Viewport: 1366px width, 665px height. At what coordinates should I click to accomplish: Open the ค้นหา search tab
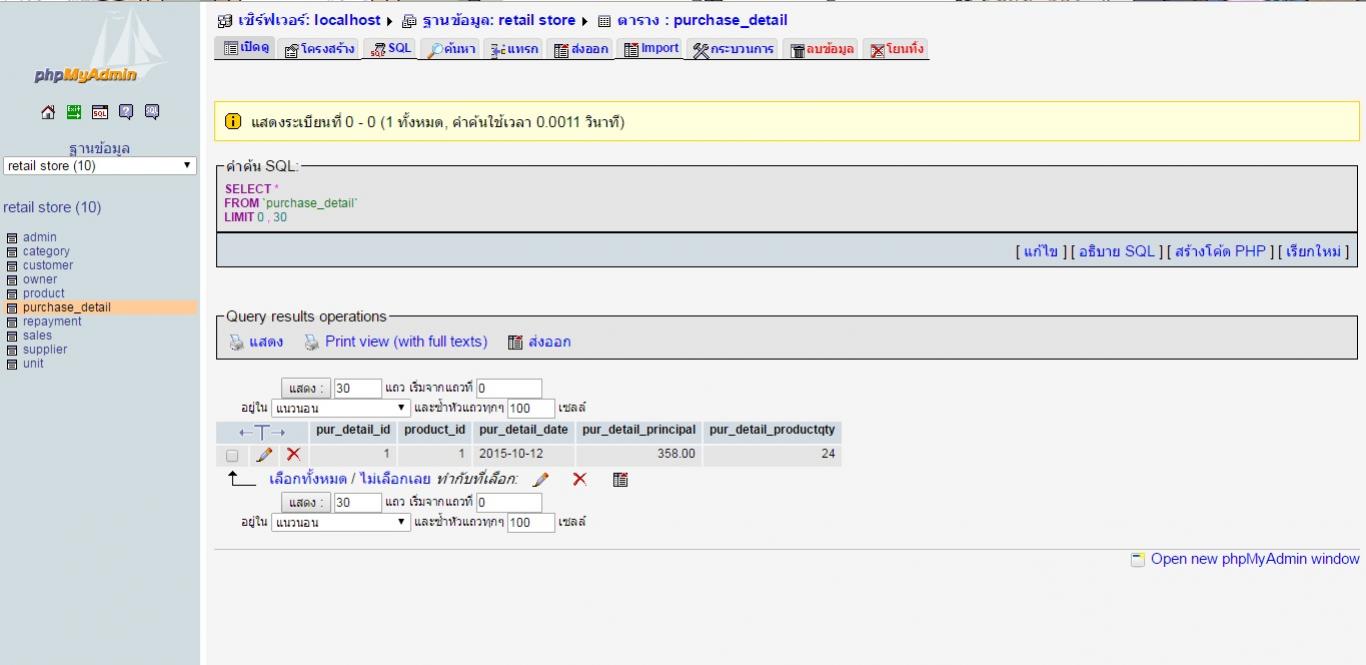(x=451, y=49)
